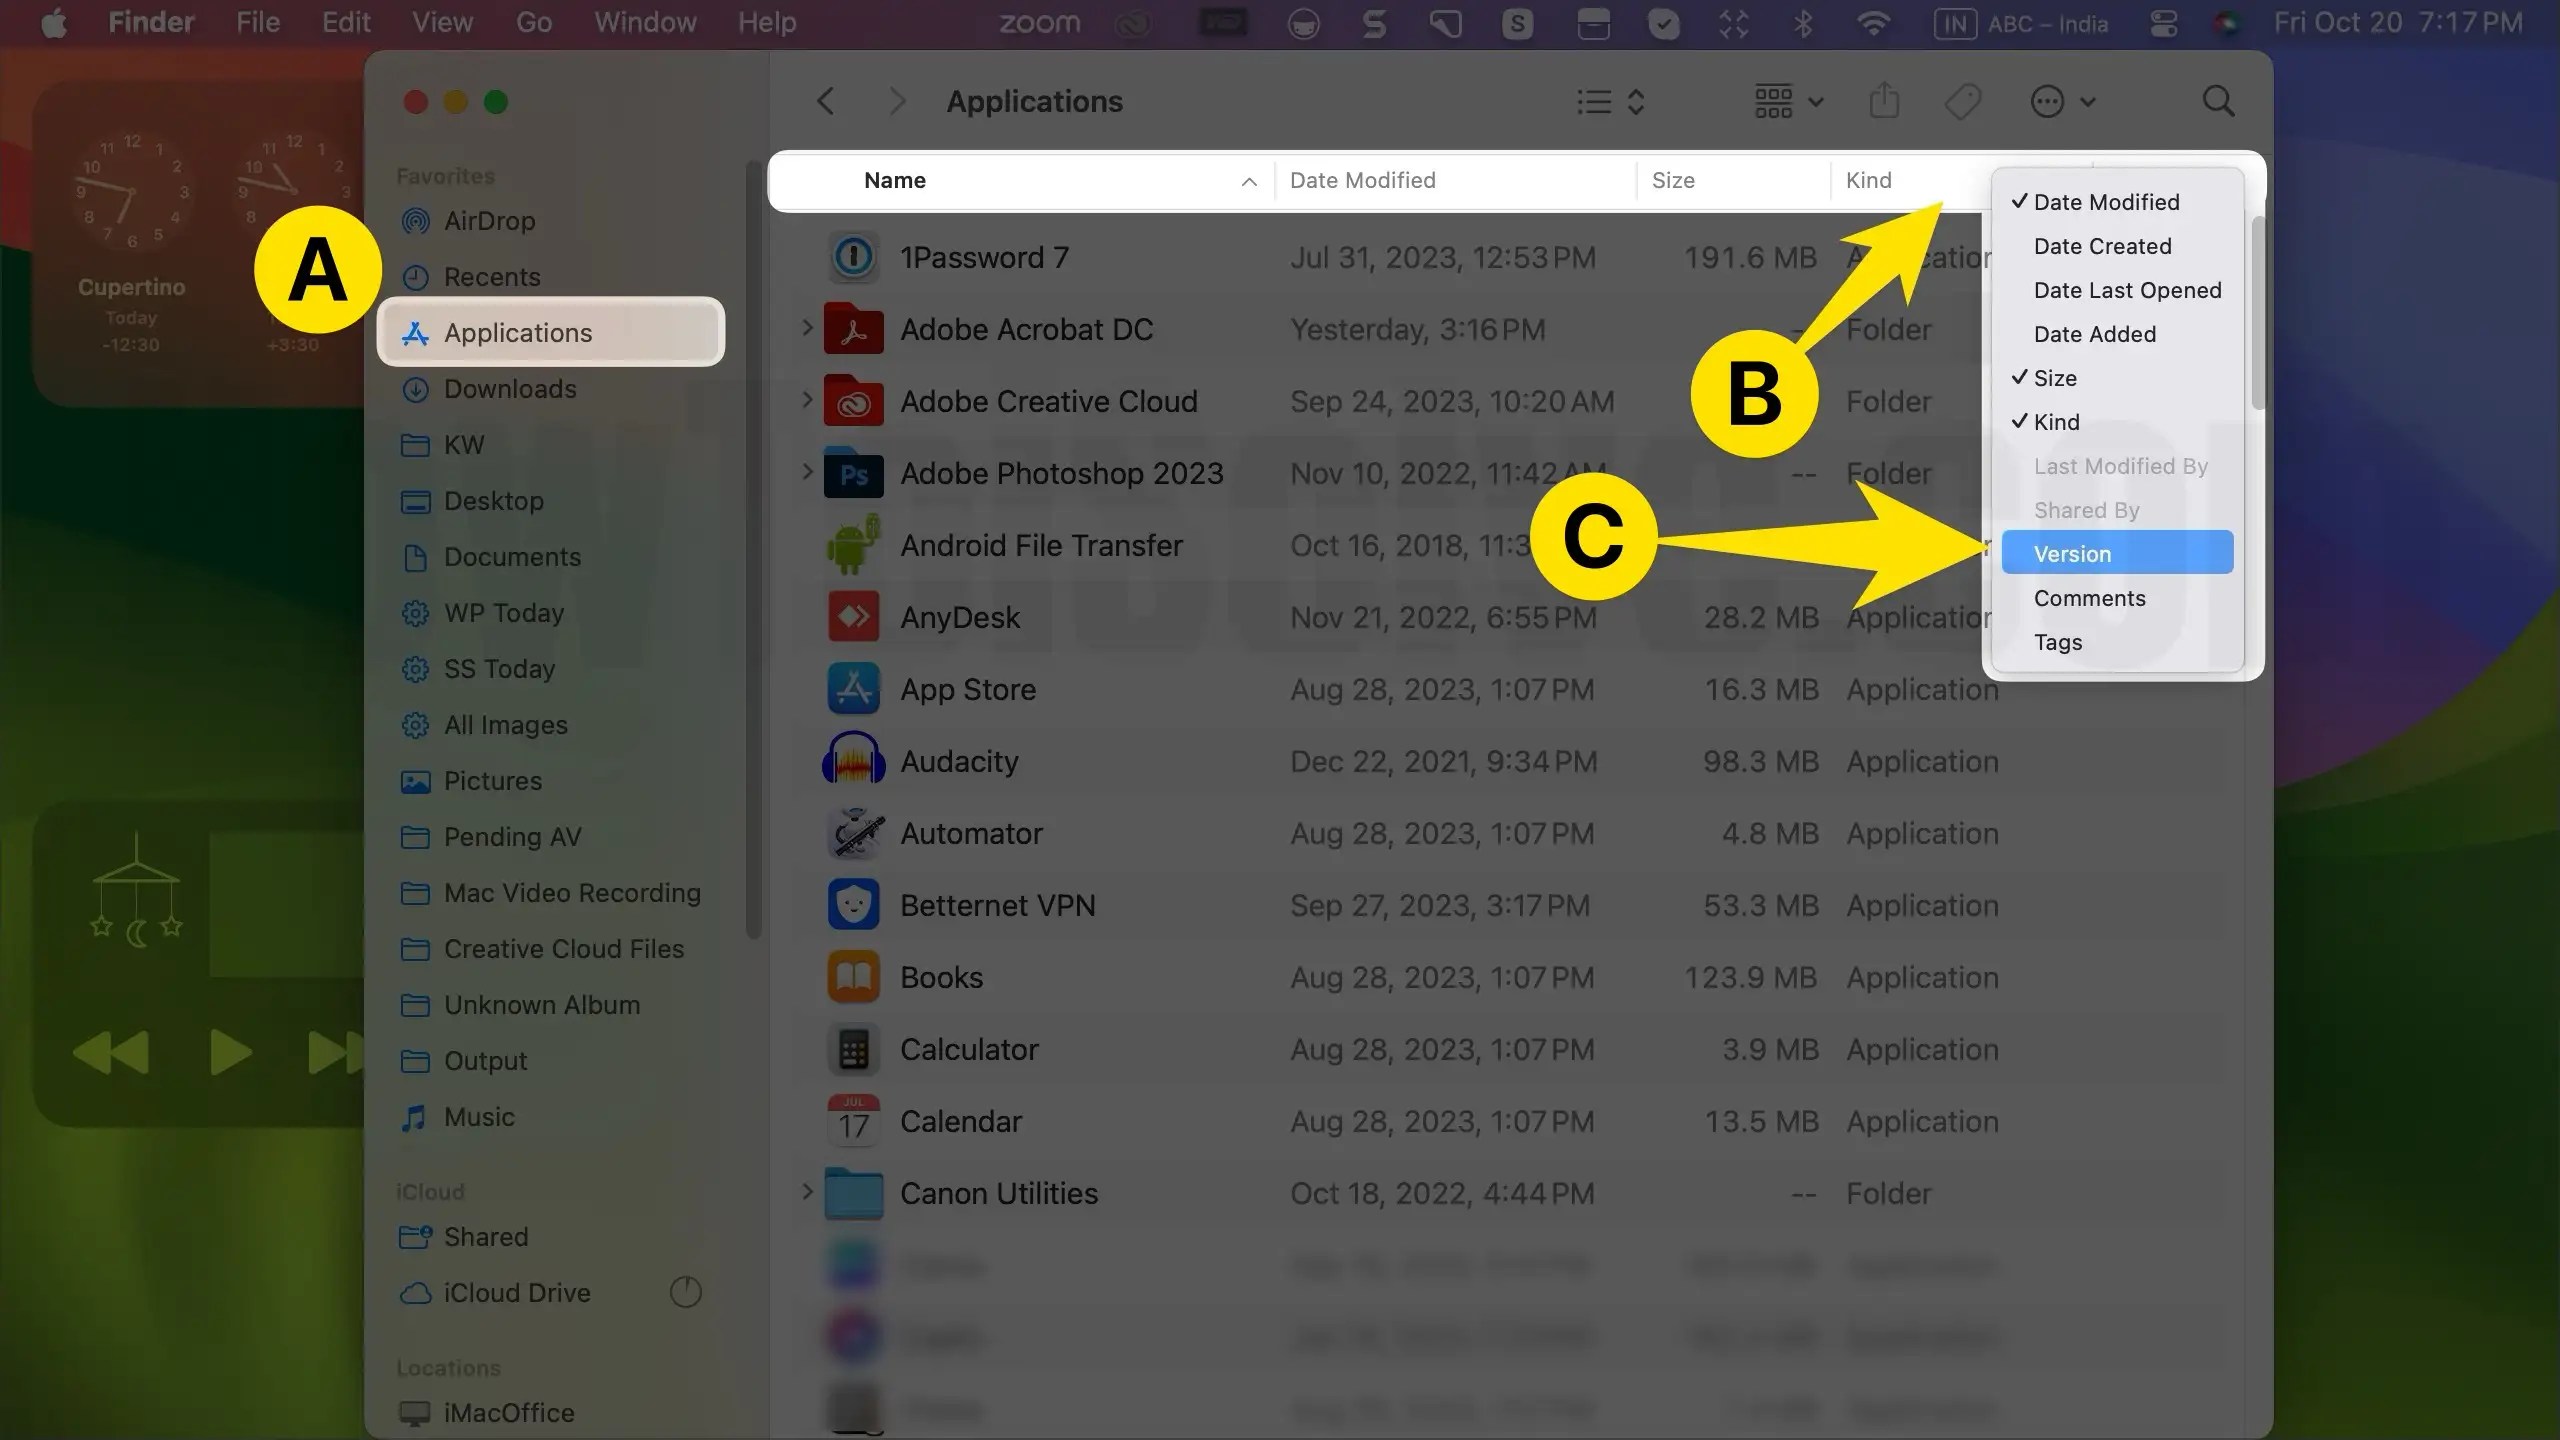Open the group-by dropdown in the toolbar

click(x=1786, y=101)
